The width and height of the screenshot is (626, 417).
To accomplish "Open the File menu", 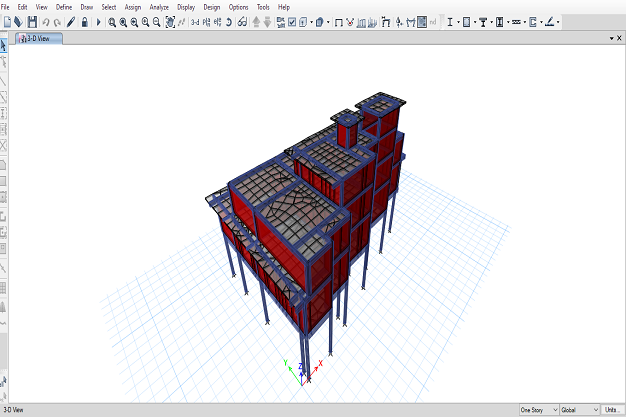I will [5, 7].
